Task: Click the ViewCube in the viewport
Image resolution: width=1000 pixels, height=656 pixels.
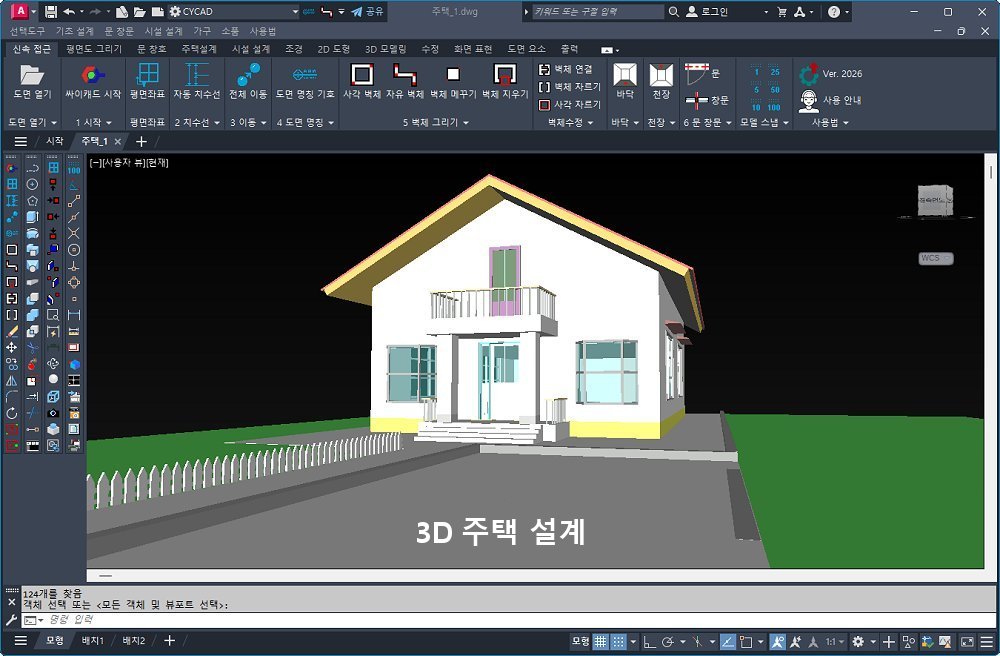Action: [x=935, y=200]
